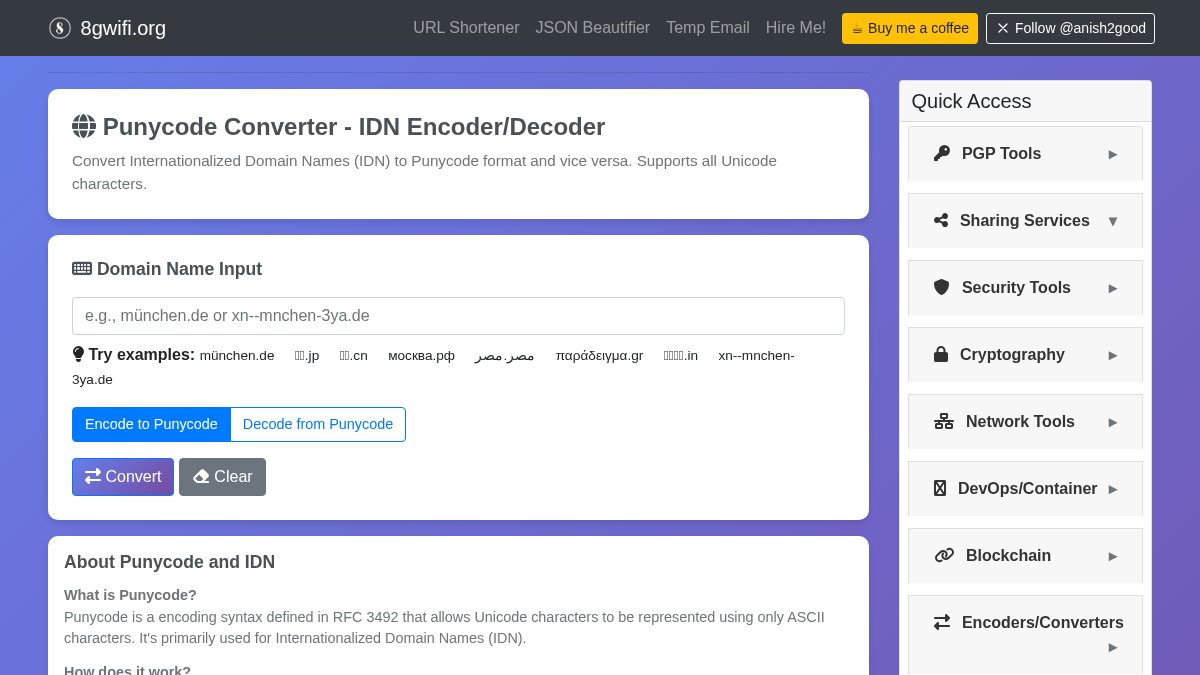The height and width of the screenshot is (675, 1200).
Task: Try the .in example domain
Action: [681, 356]
